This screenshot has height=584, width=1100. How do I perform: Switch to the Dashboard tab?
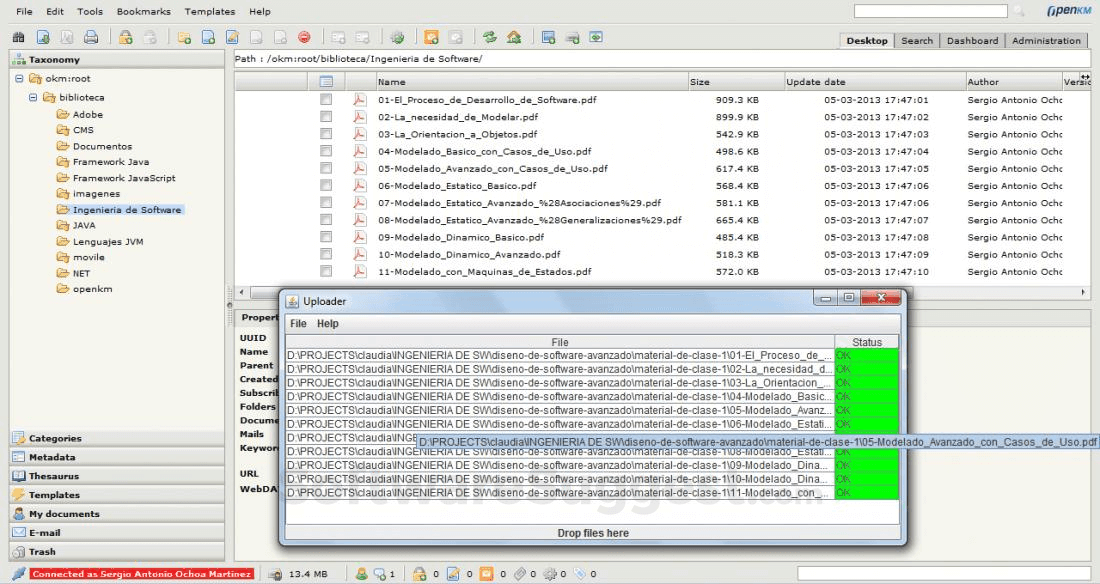[972, 41]
